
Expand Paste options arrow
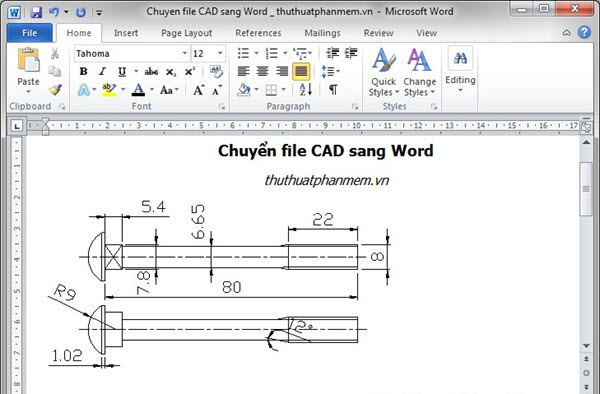point(28,92)
